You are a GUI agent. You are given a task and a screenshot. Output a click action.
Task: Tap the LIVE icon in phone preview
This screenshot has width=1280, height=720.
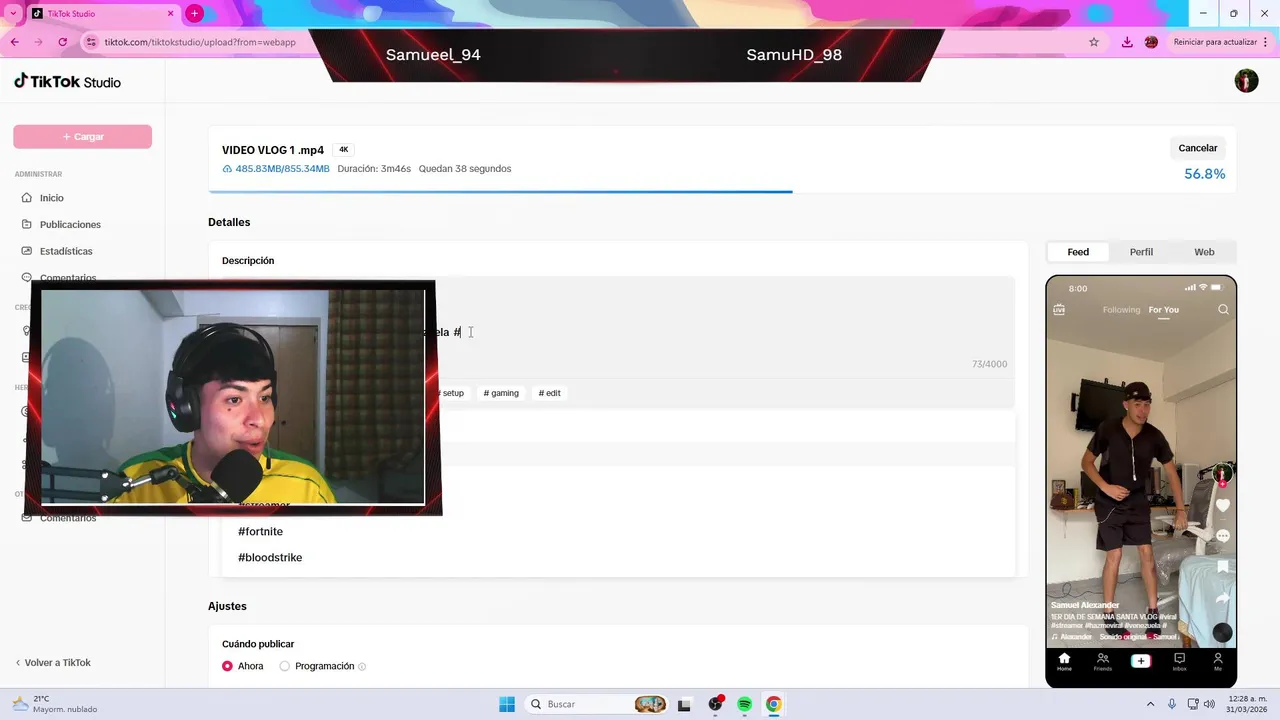click(x=1059, y=310)
